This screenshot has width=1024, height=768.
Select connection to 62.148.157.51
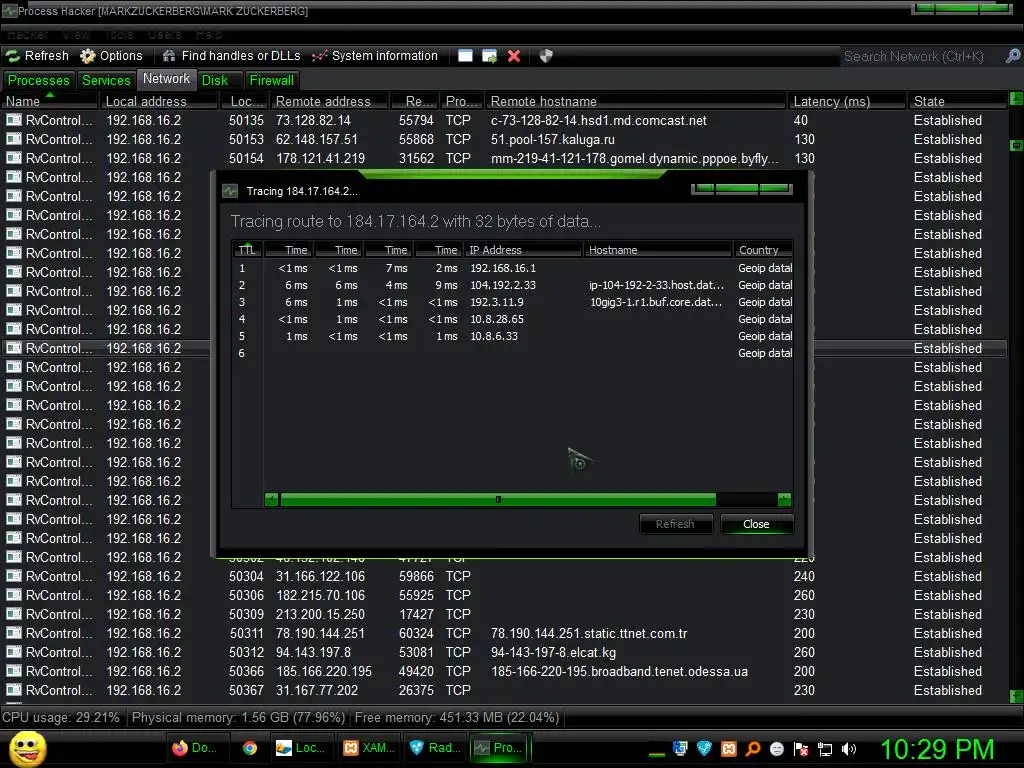tap(504, 139)
